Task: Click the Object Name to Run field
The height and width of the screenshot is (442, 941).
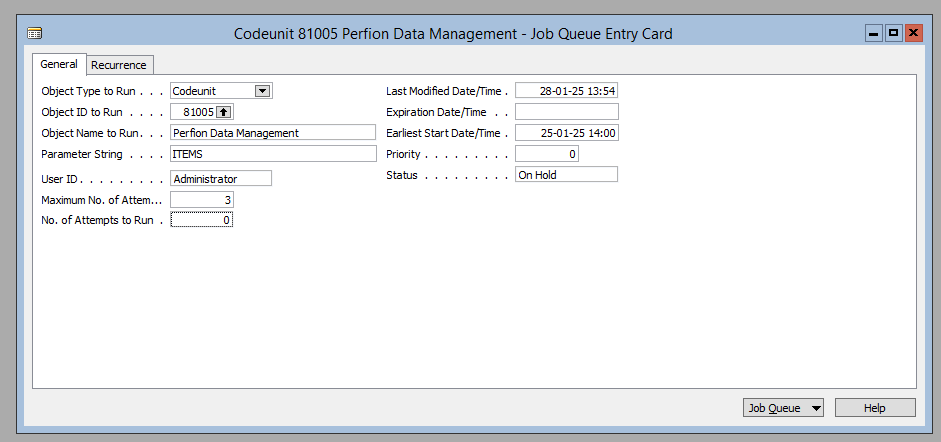Action: pos(273,133)
